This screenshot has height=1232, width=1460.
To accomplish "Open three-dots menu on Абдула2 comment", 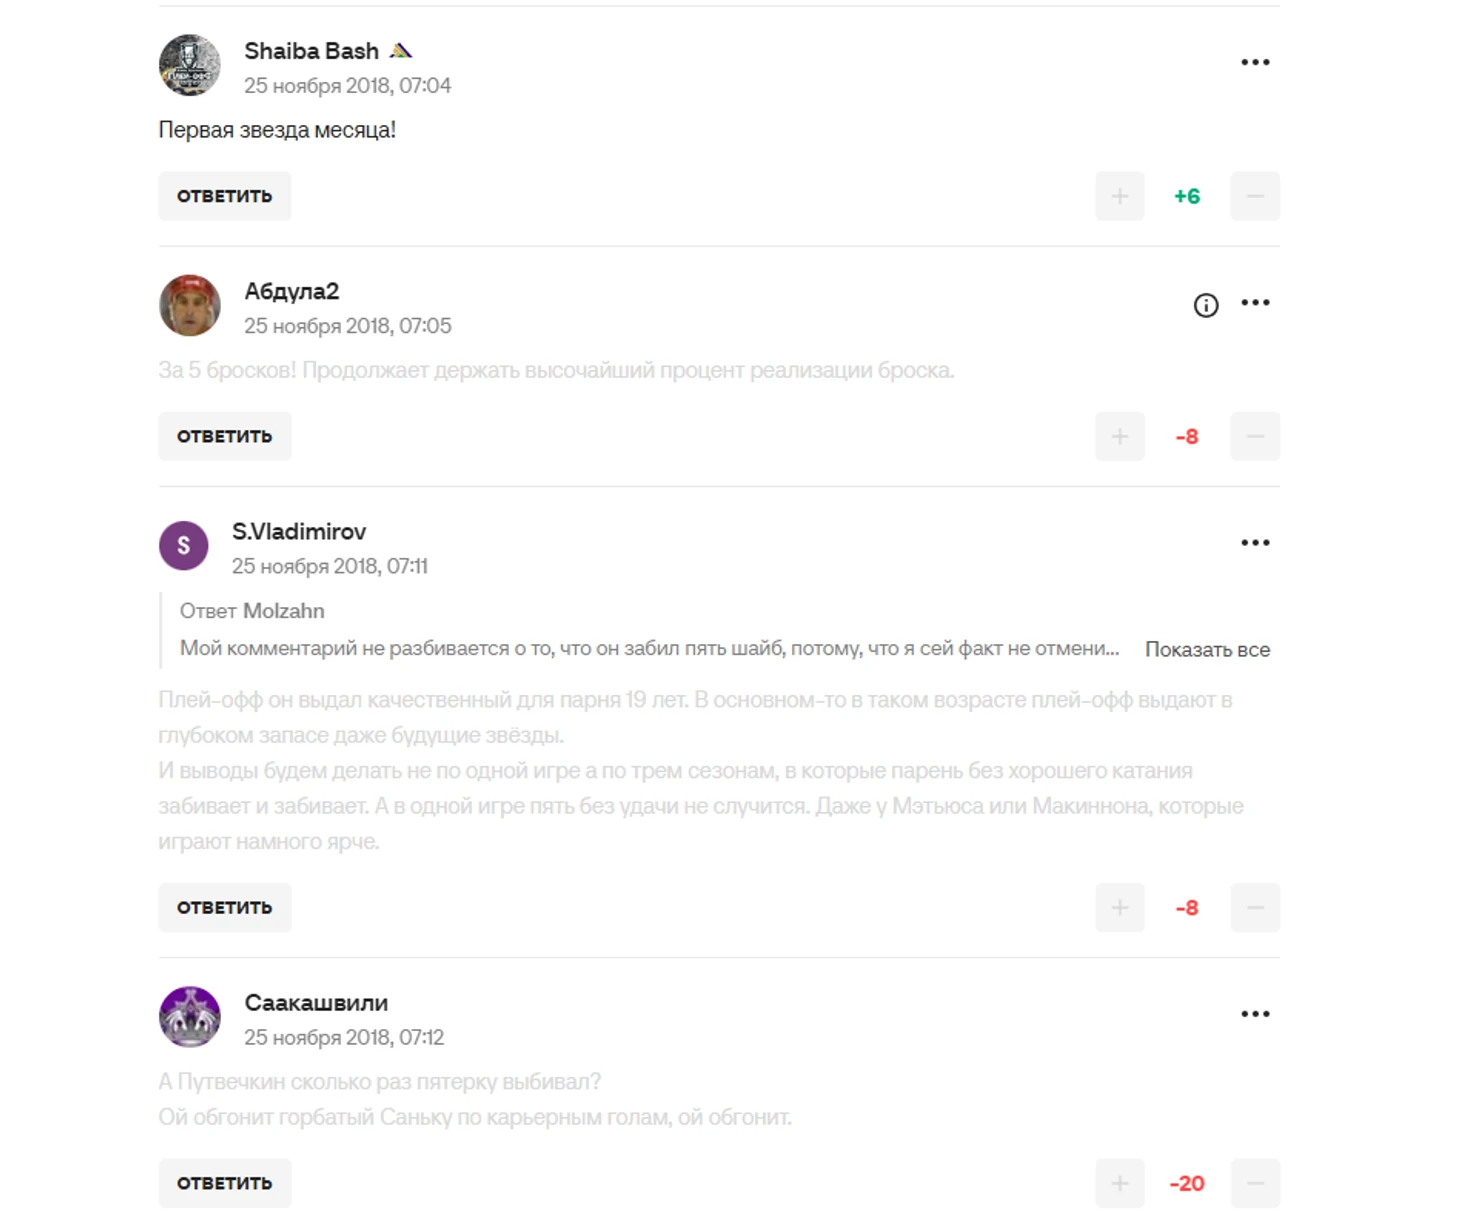I will [x=1255, y=303].
